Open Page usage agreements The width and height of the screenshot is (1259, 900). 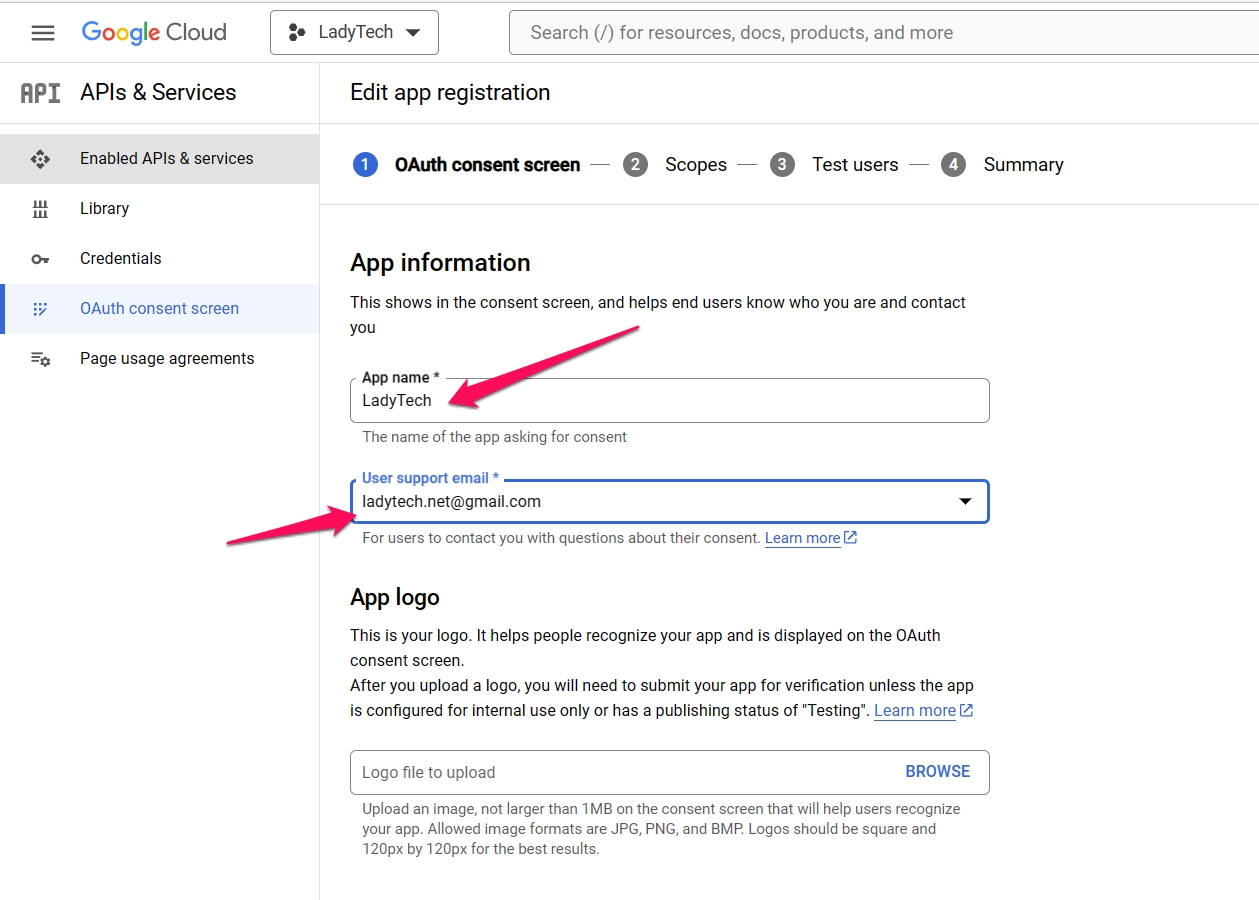(160, 359)
